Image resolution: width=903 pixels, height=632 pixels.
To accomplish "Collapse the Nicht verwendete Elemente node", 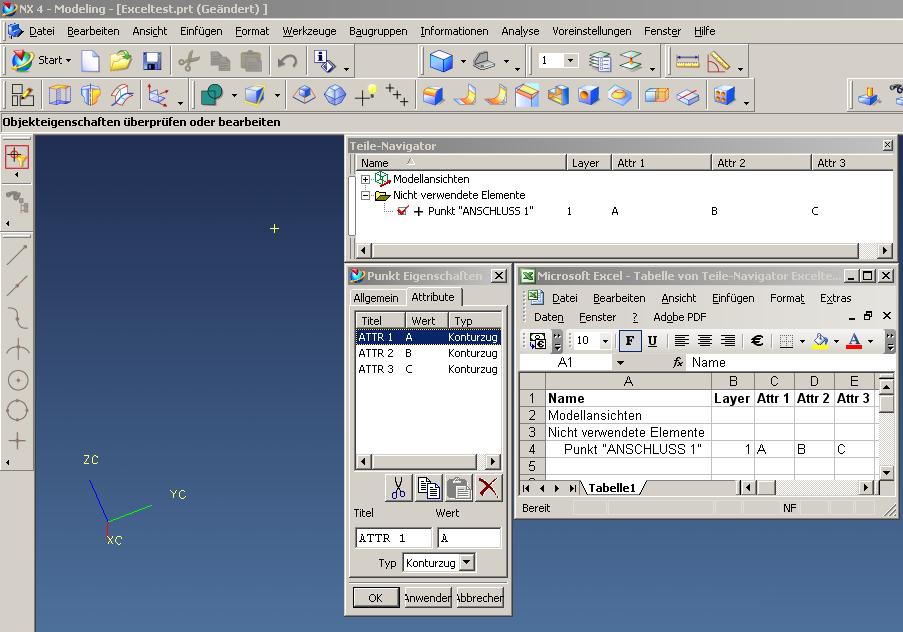I will 365,195.
